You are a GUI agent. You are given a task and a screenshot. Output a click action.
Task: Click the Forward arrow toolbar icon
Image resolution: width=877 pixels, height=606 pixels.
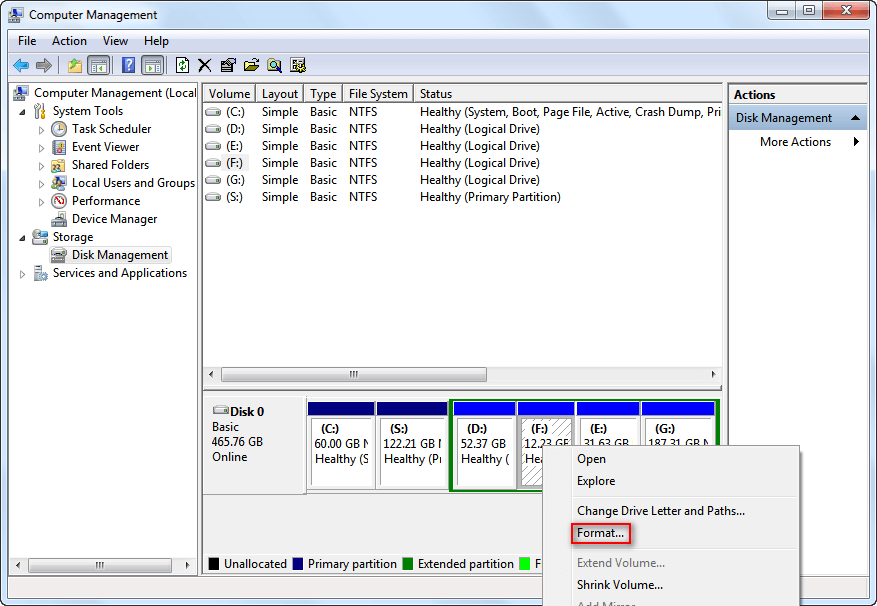point(44,65)
